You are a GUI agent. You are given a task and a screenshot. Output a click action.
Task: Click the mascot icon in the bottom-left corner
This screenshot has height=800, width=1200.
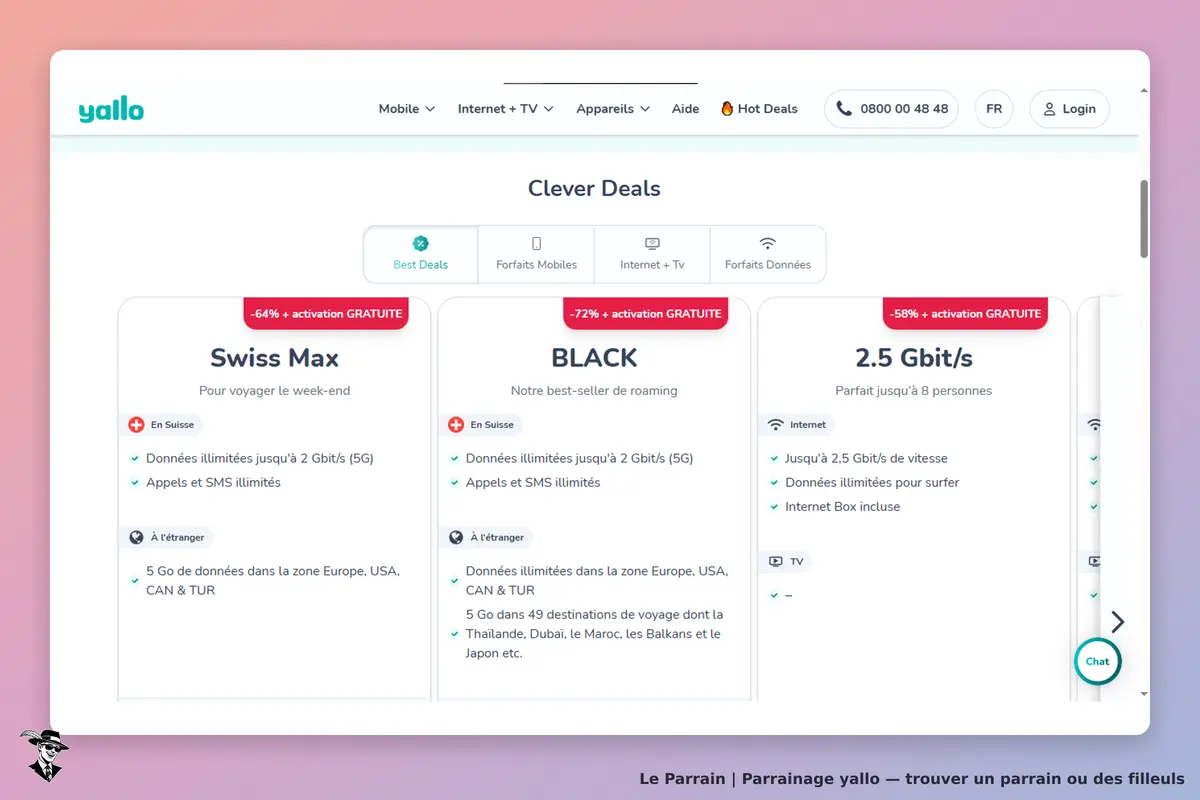(44, 755)
